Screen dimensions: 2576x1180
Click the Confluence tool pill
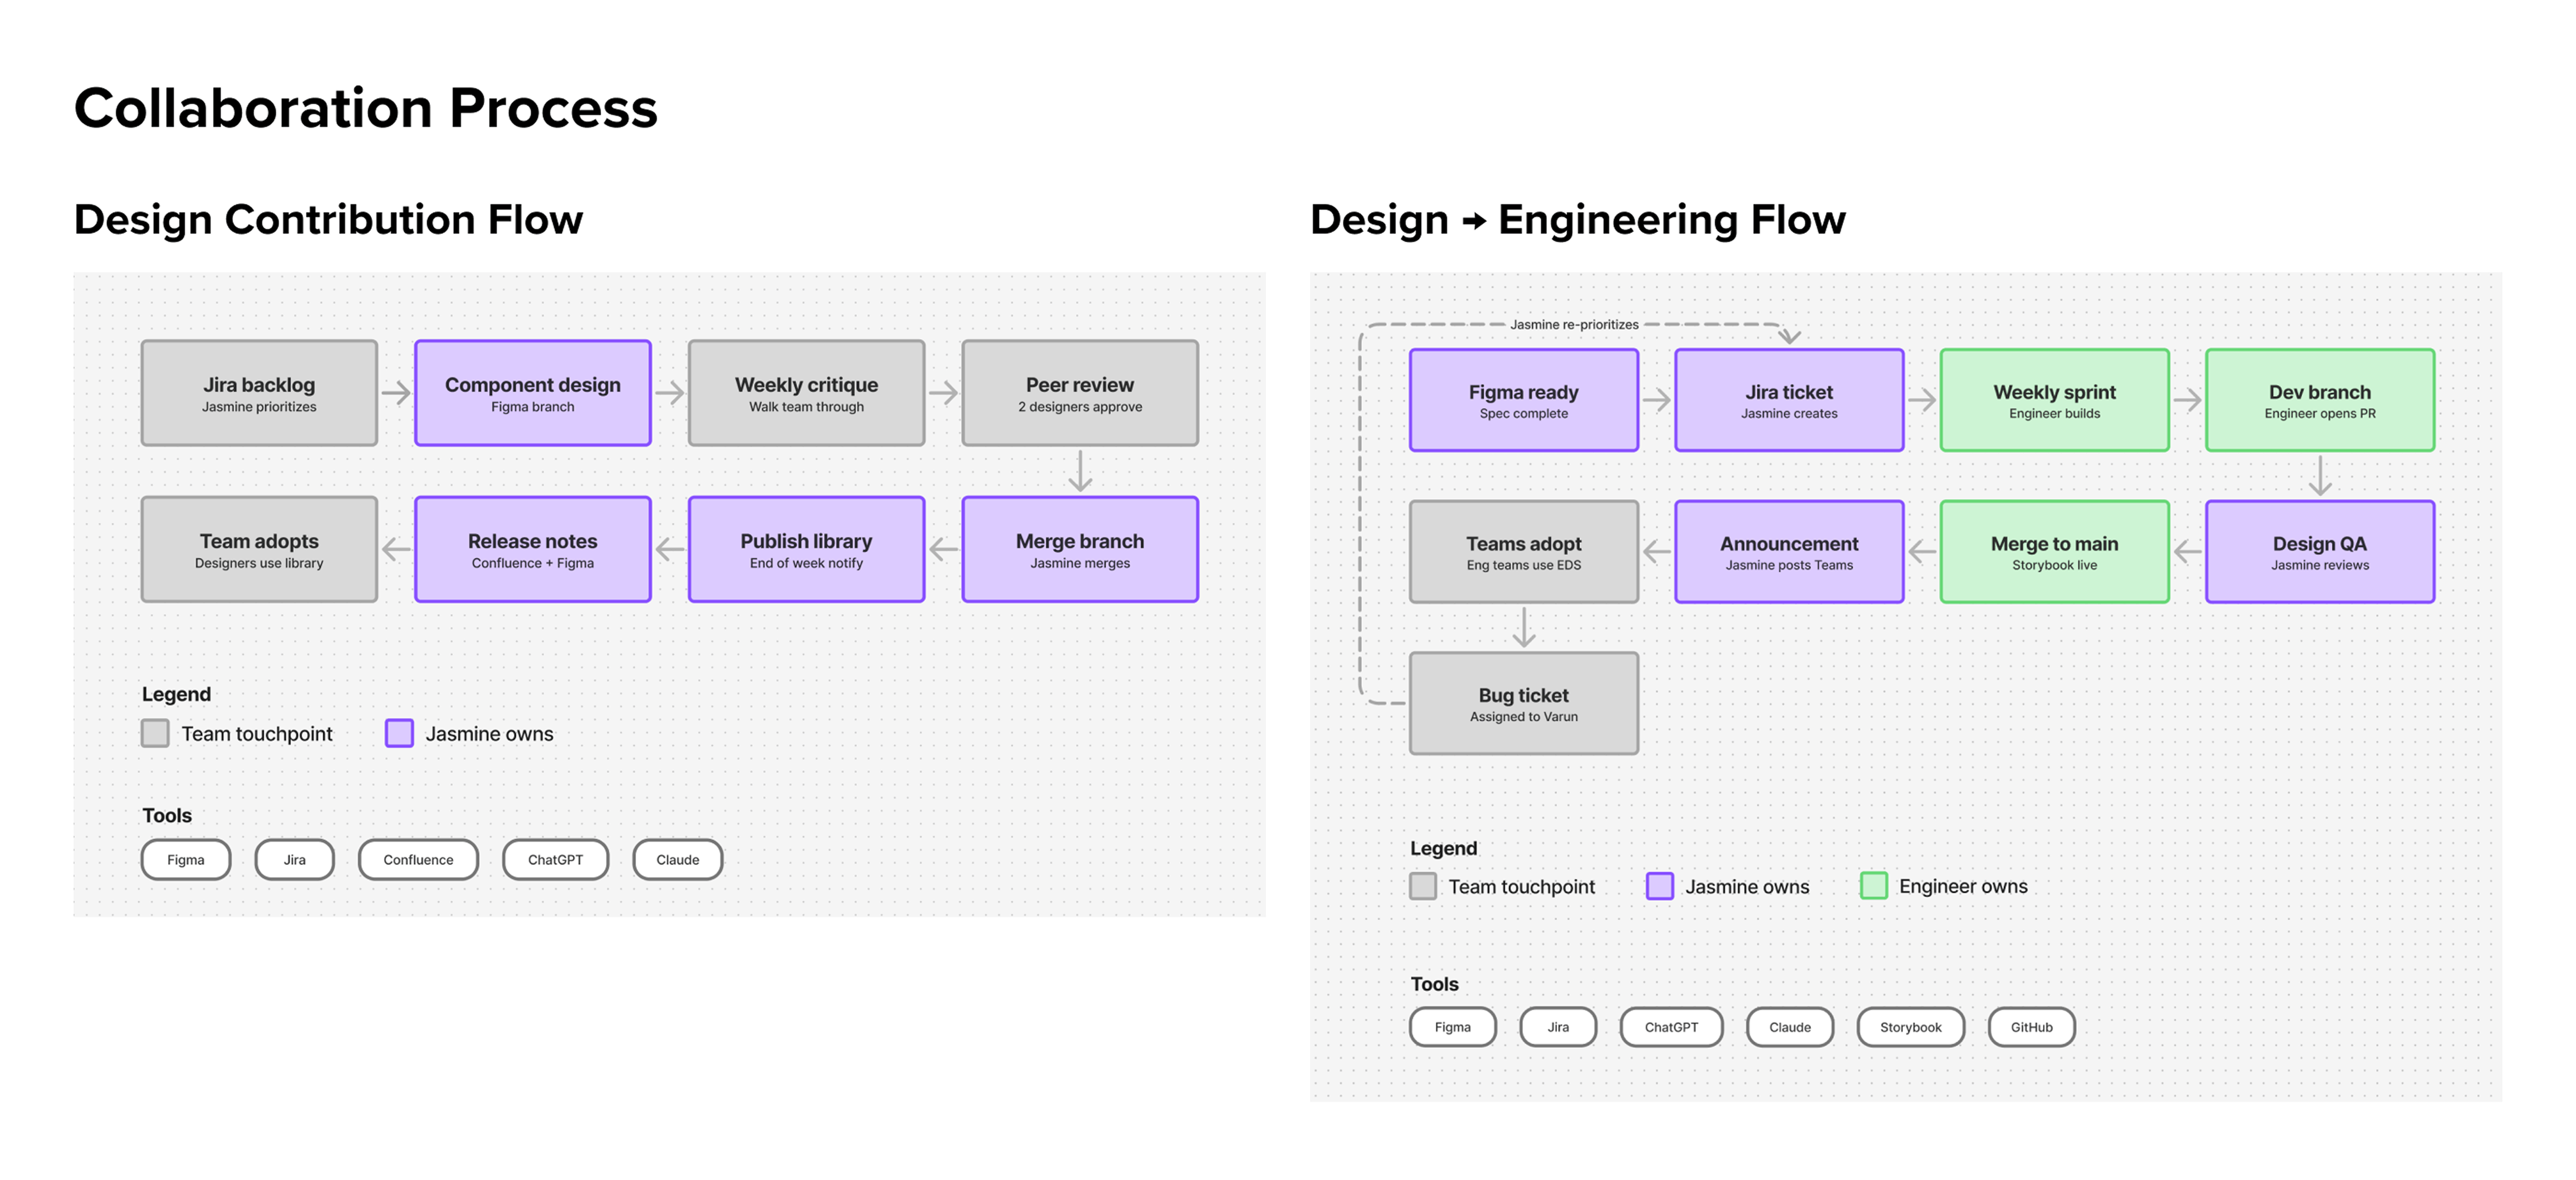pyautogui.click(x=418, y=859)
